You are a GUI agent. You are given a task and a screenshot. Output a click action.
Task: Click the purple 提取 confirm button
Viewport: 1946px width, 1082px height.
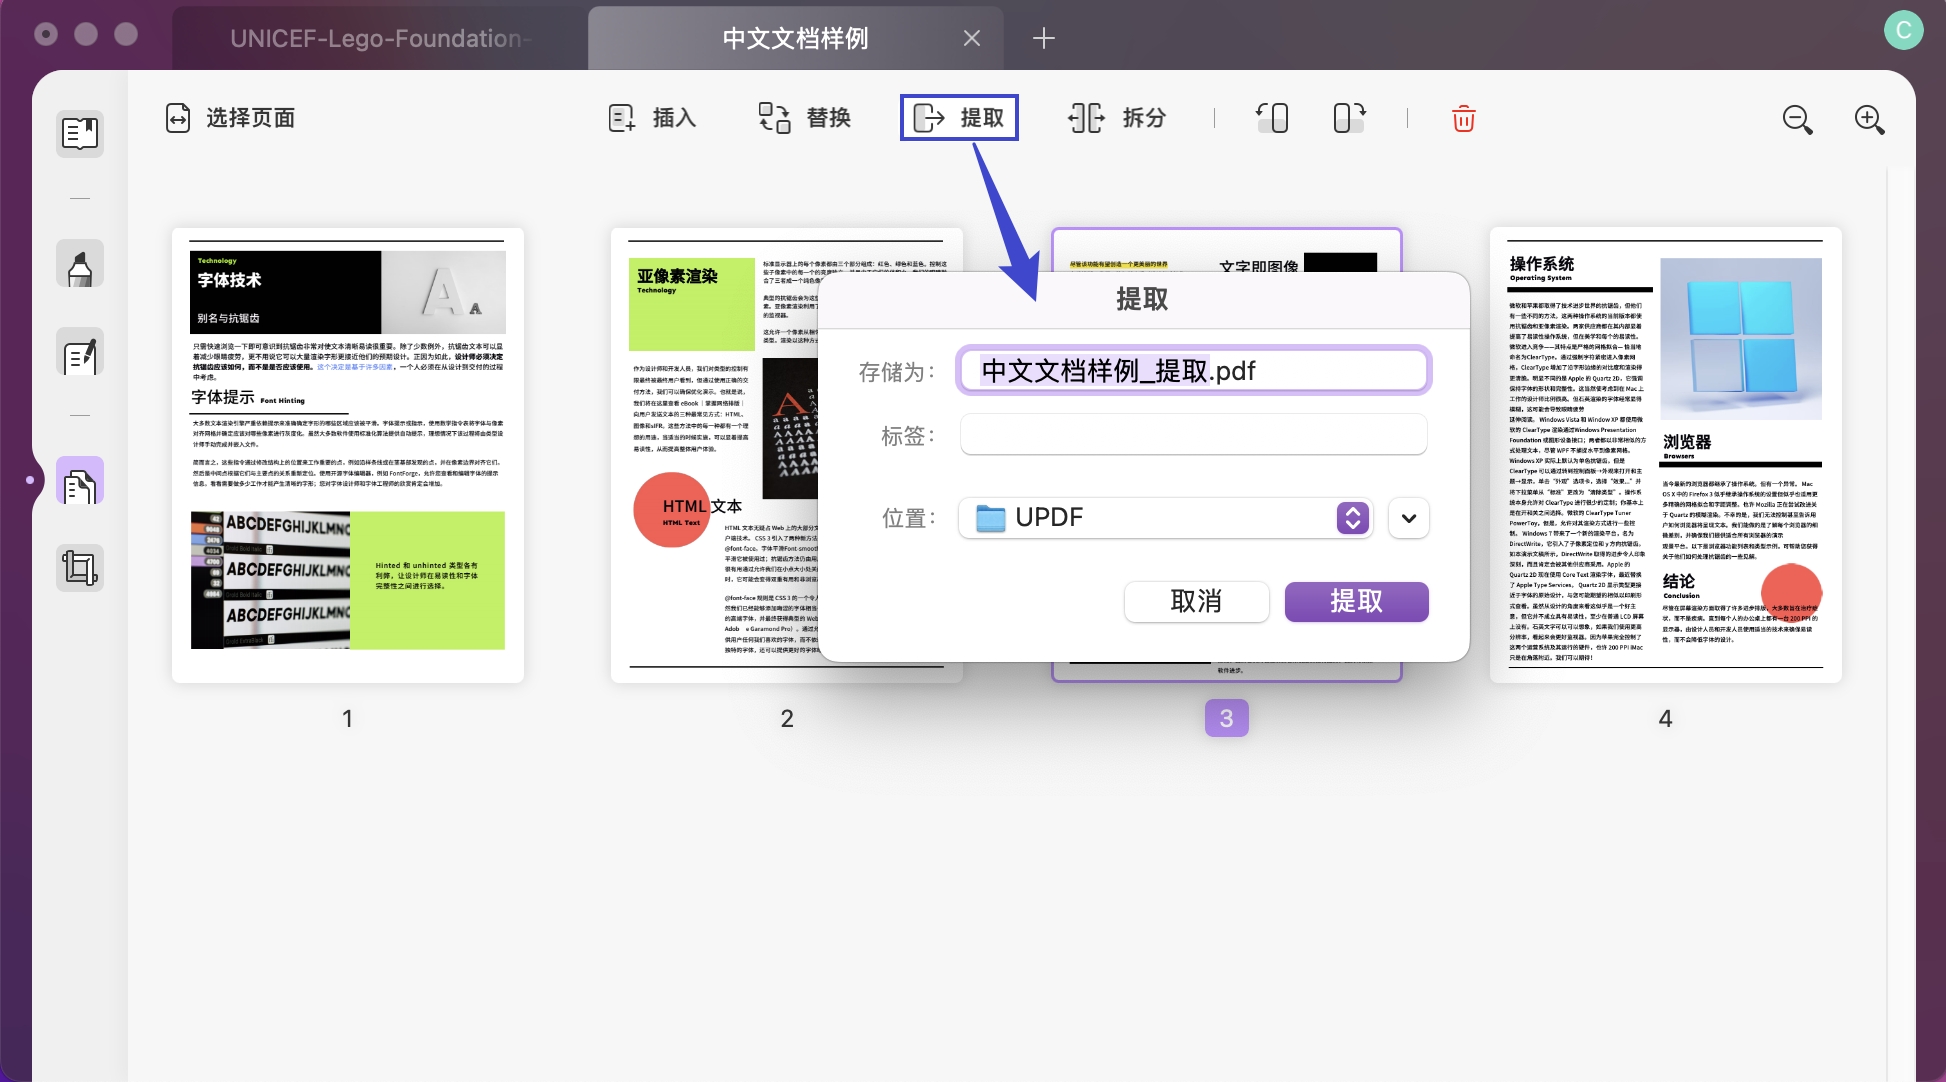click(1356, 602)
